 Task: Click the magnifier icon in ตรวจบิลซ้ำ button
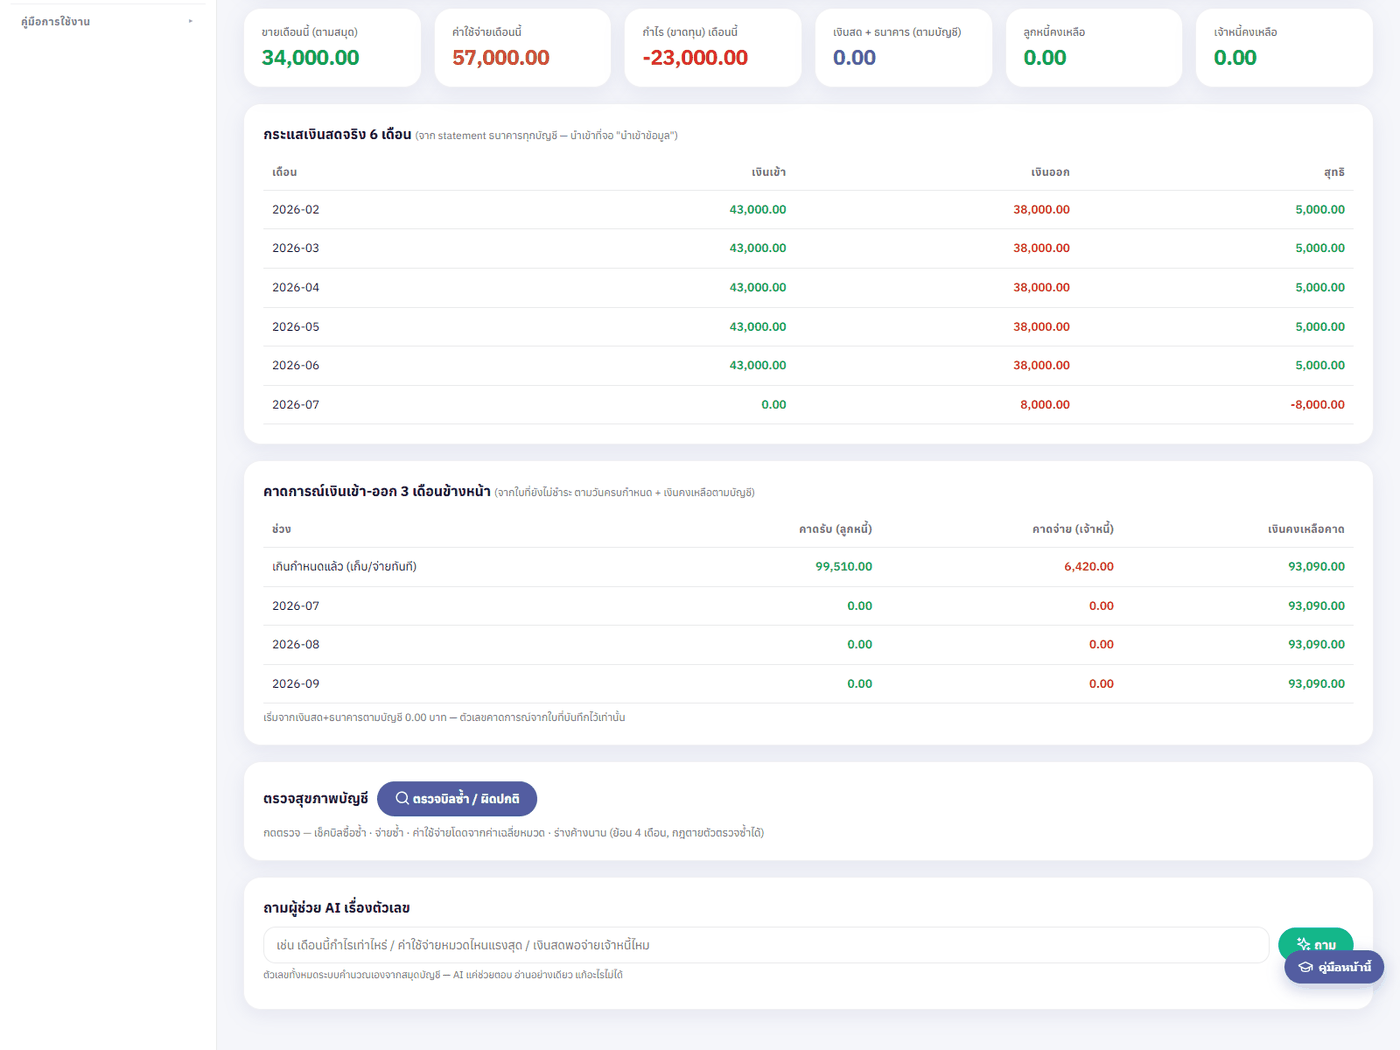(402, 799)
